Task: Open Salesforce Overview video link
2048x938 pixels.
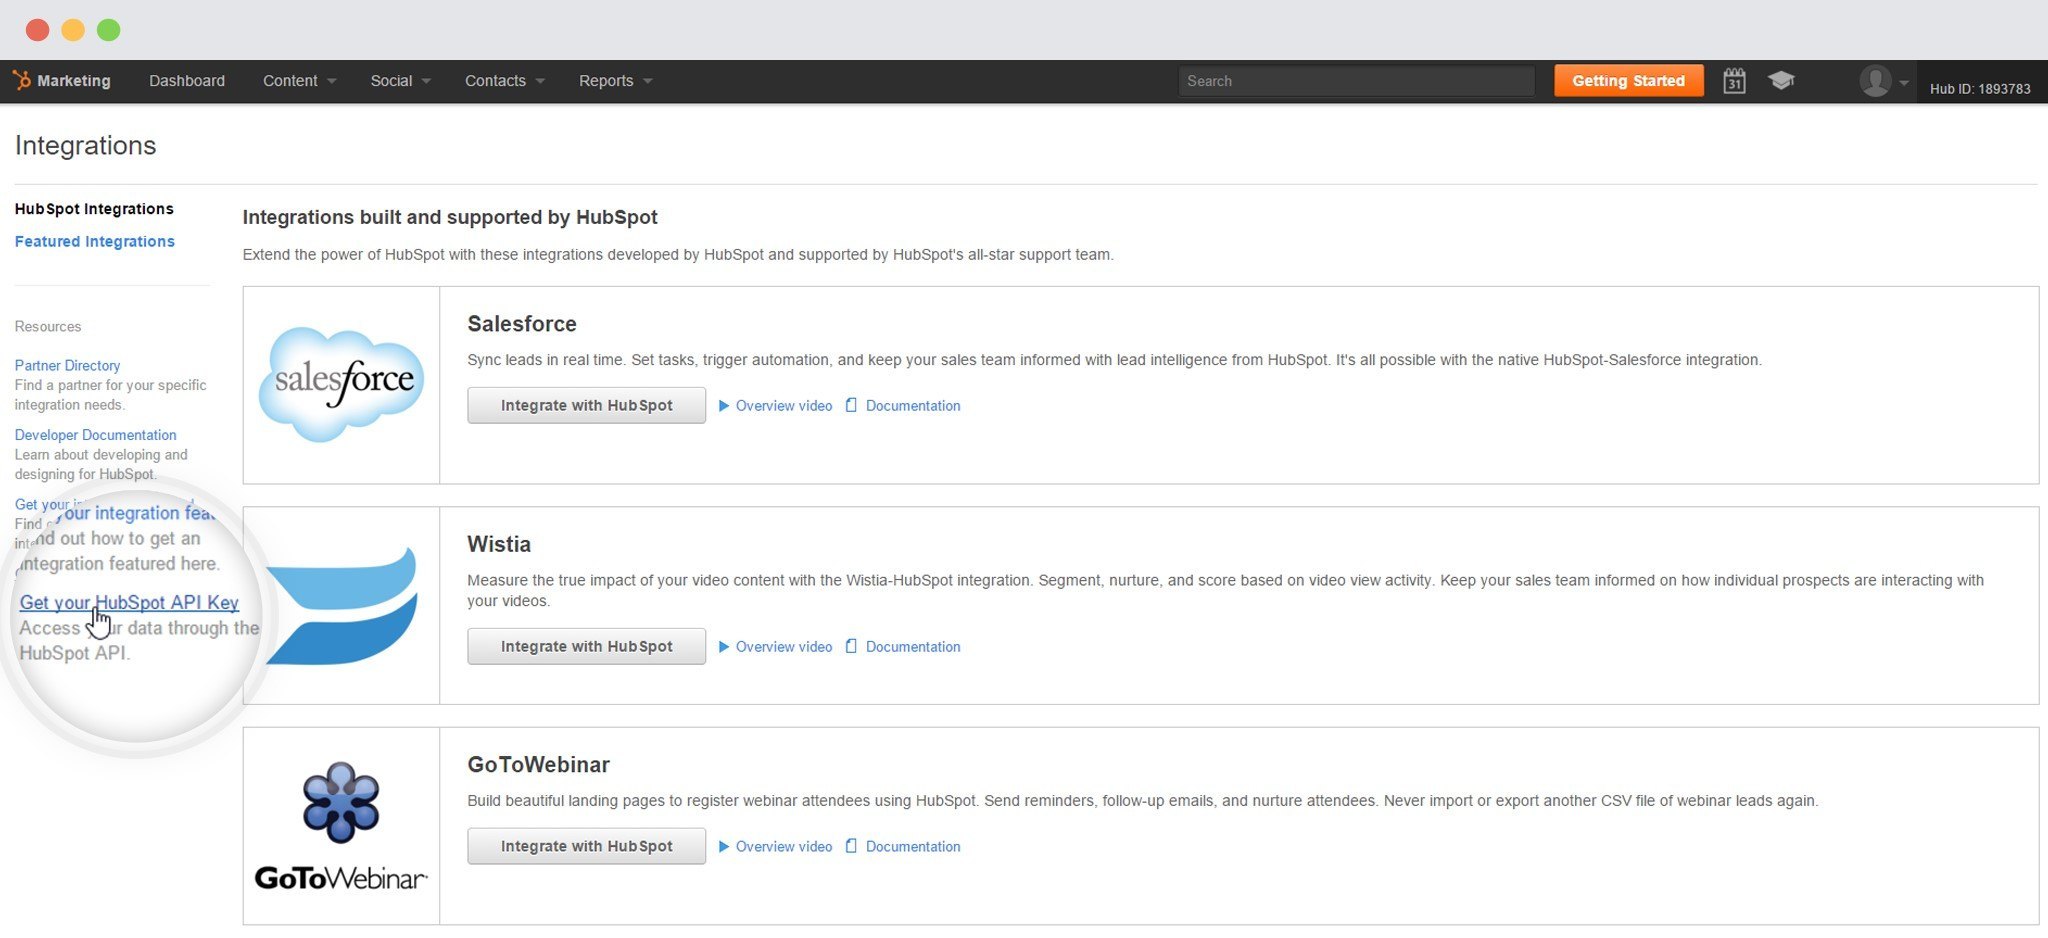Action: (784, 406)
